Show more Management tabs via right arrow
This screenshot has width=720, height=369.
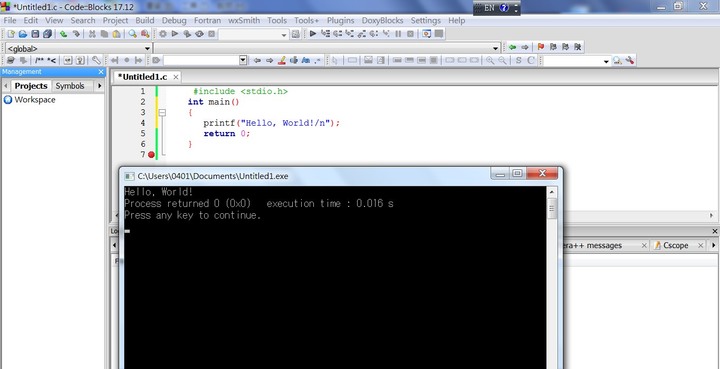click(100, 86)
